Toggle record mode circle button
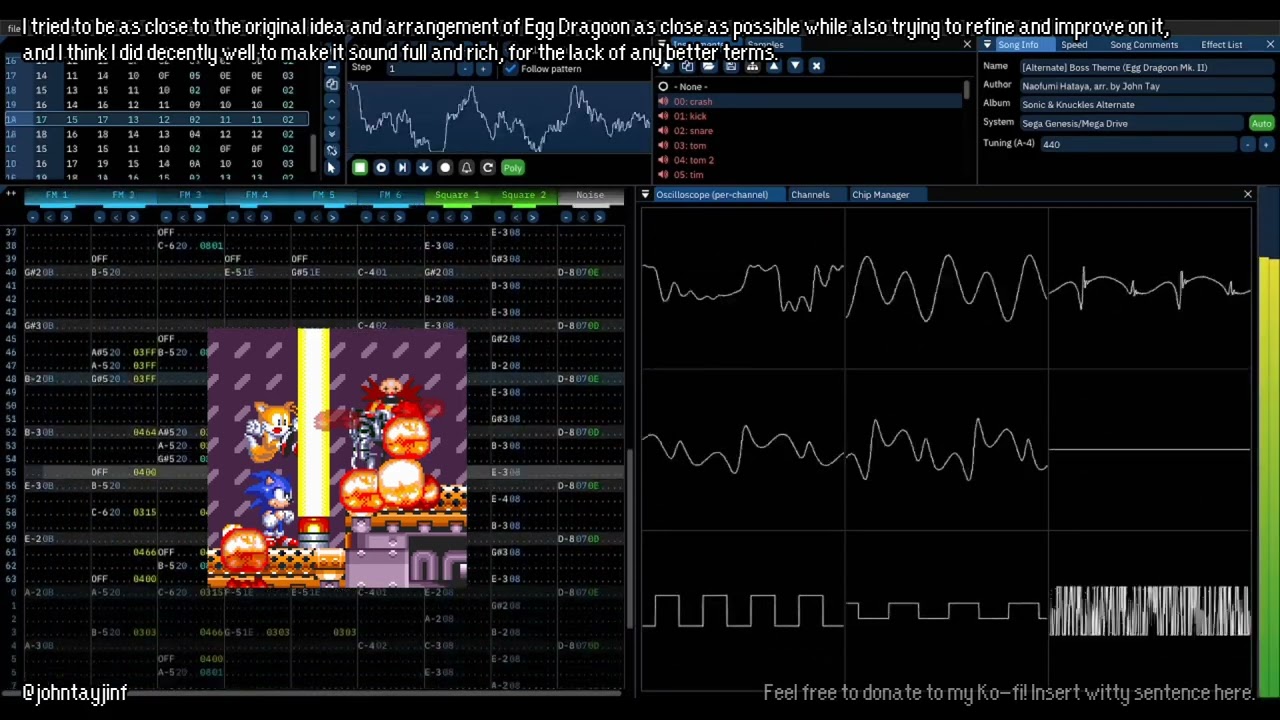 click(445, 168)
